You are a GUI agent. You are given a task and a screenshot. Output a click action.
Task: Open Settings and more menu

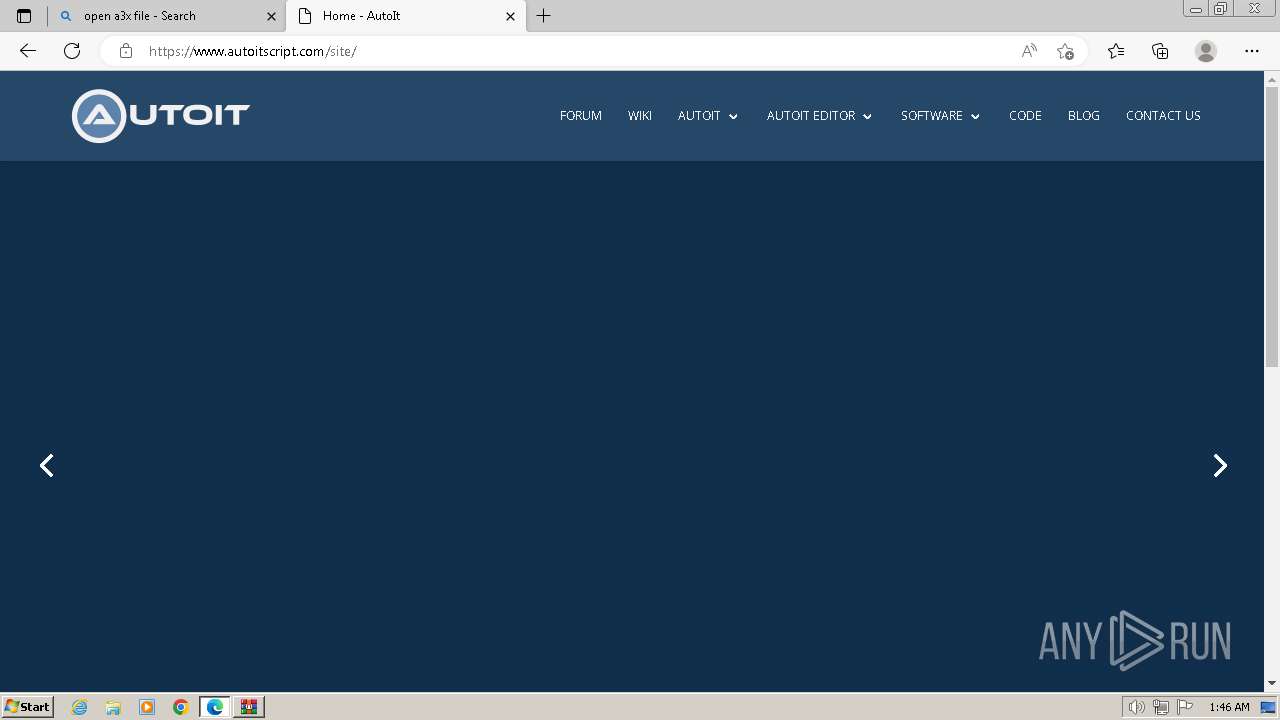(1252, 51)
